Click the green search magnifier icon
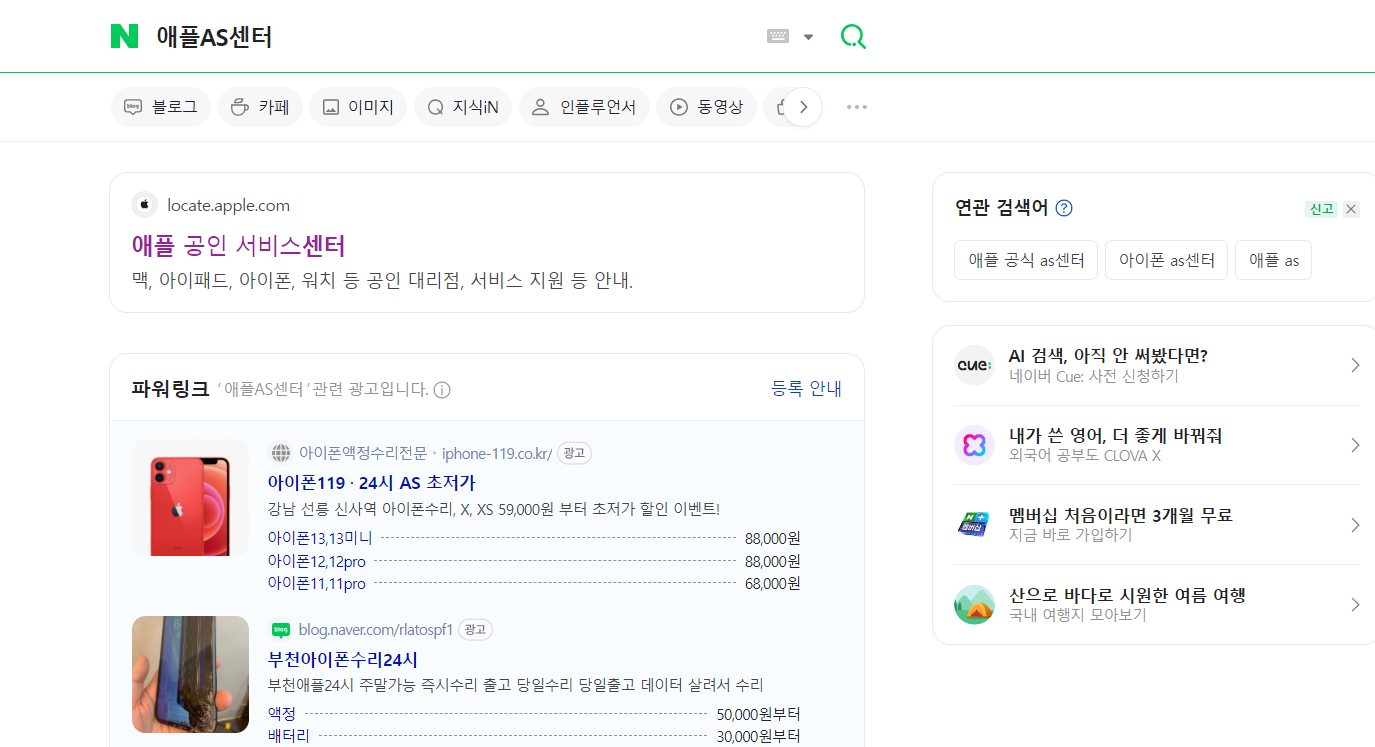 [x=853, y=37]
